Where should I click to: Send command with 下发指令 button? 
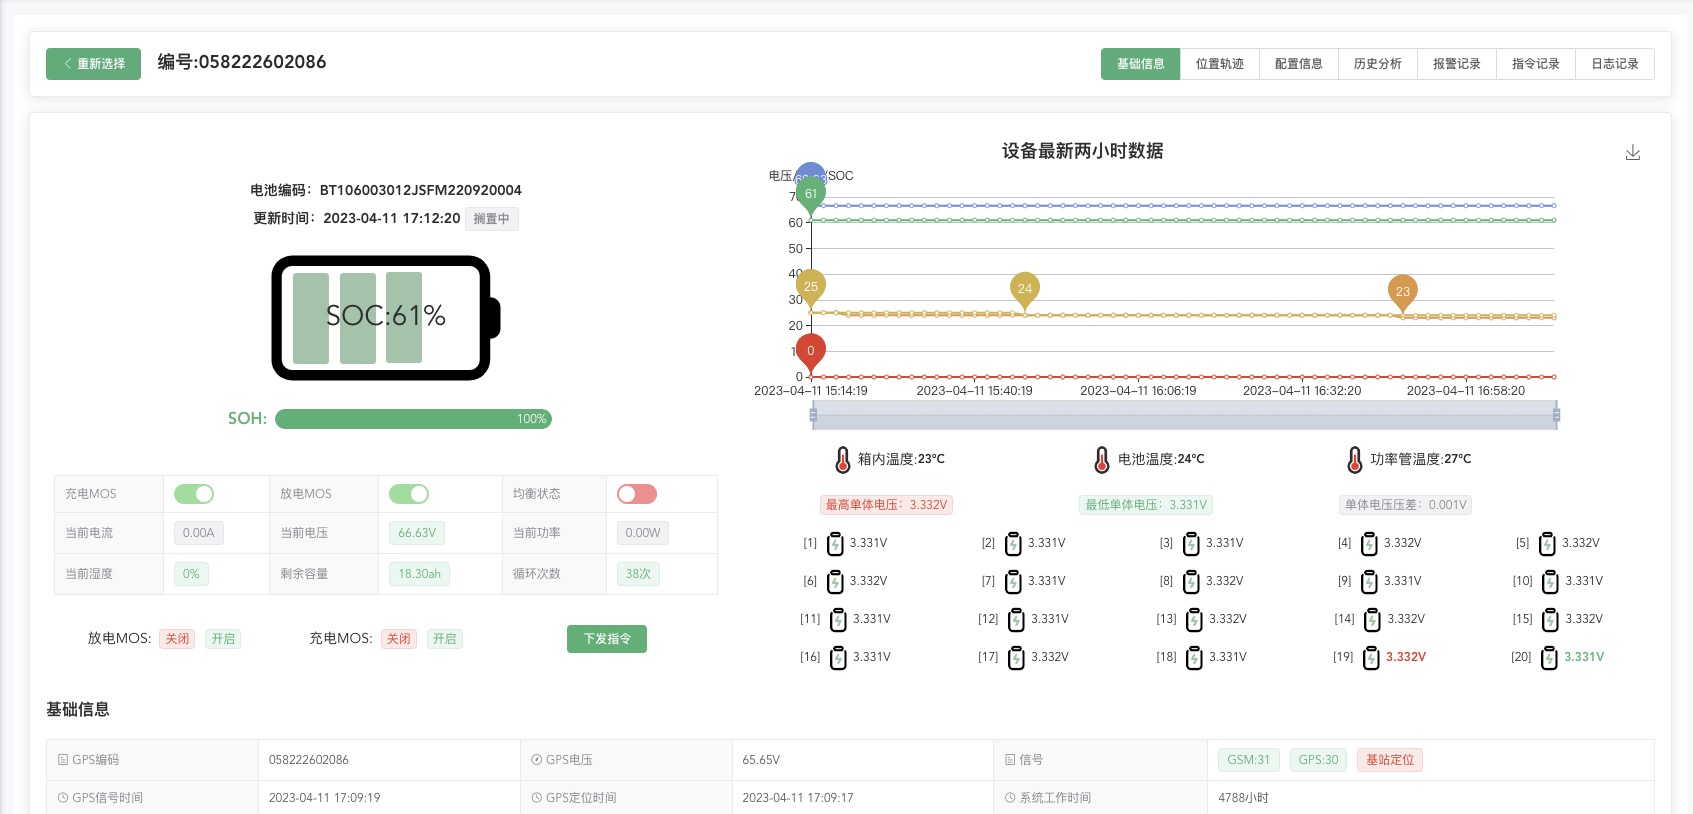(607, 639)
